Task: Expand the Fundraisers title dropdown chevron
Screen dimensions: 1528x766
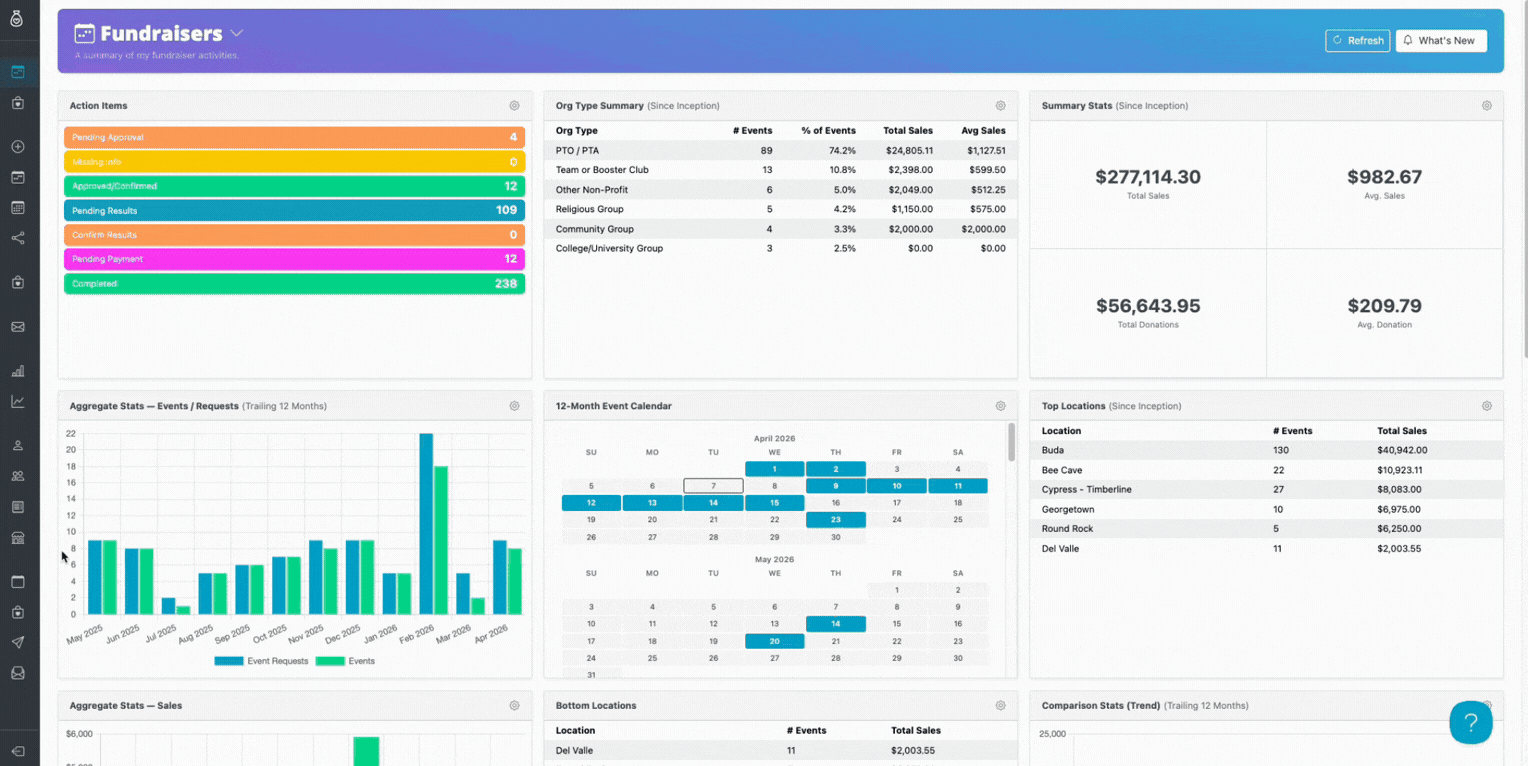Action: coord(237,33)
